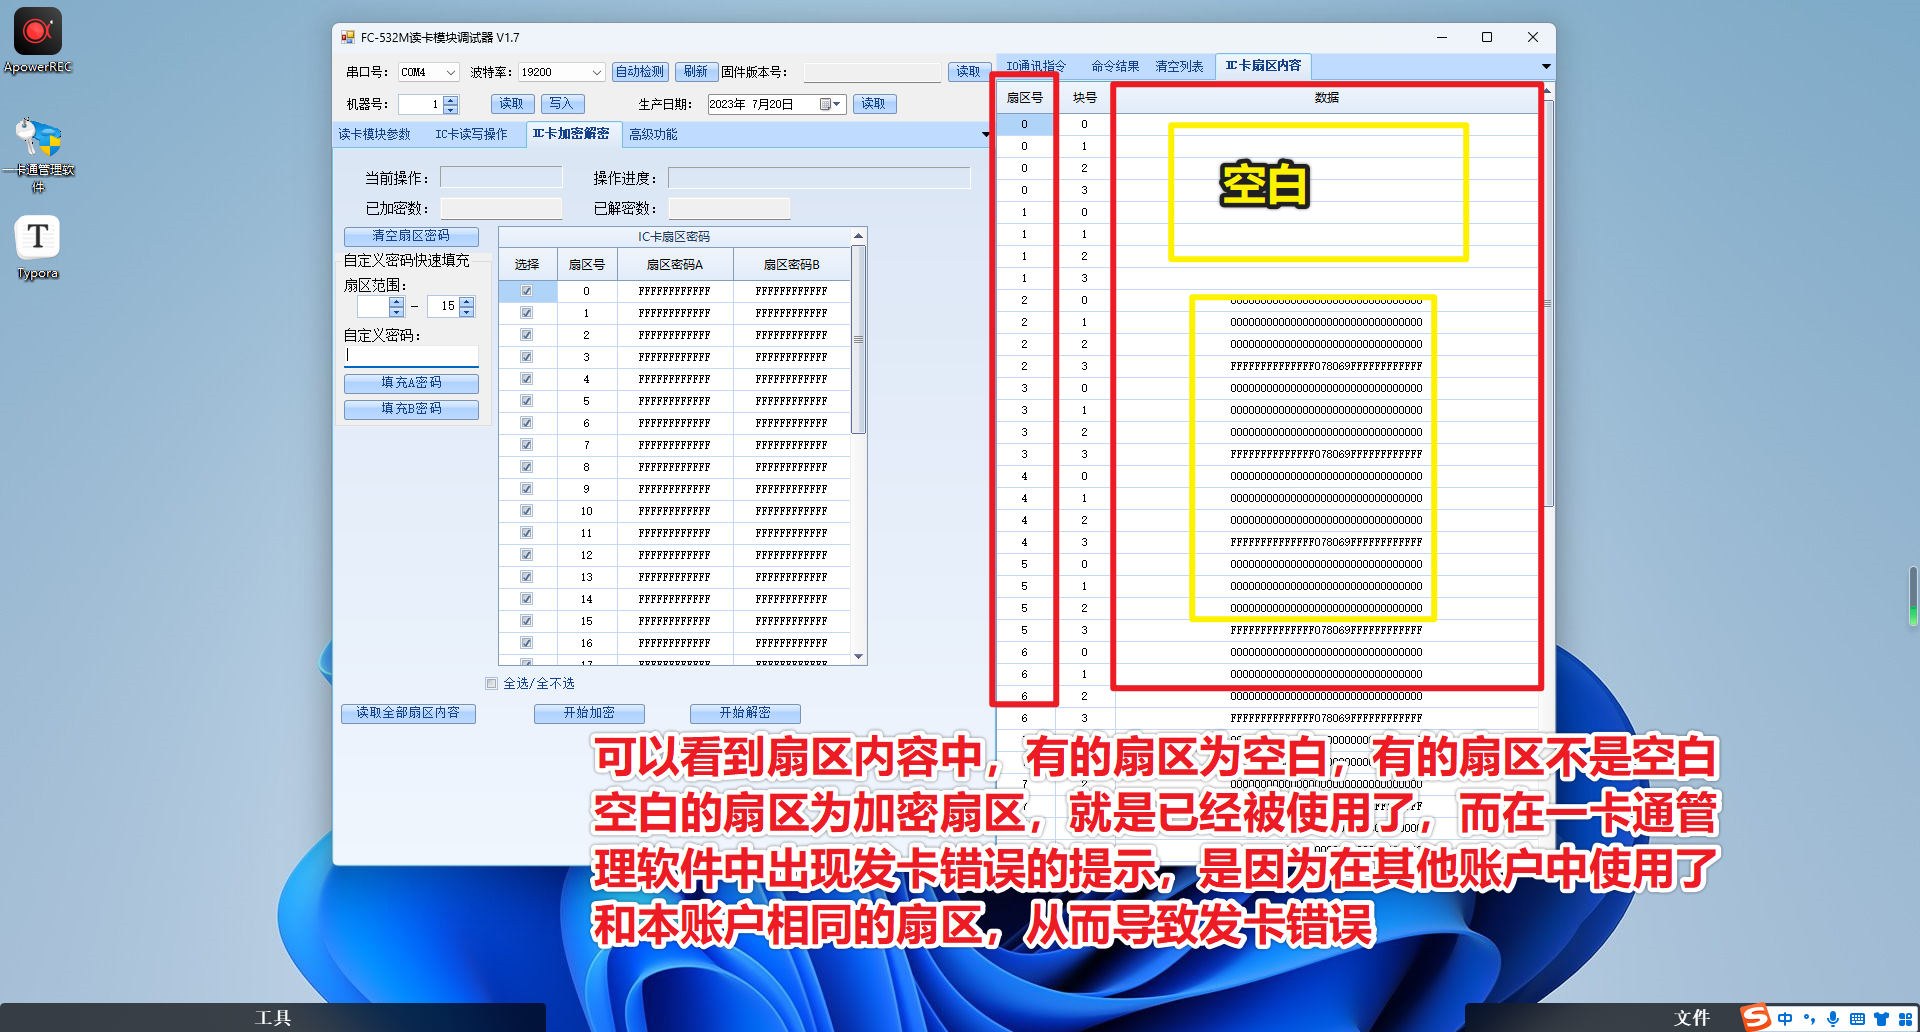This screenshot has width=1920, height=1032.
Task: Click the 自动检测 button
Action: [x=640, y=72]
